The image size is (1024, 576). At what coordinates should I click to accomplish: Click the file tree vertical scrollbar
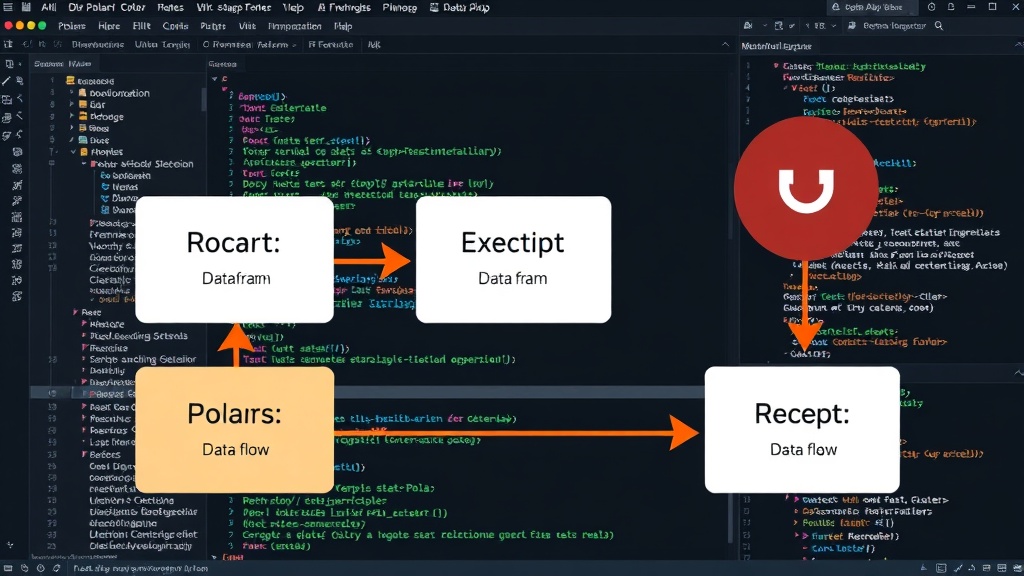203,98
